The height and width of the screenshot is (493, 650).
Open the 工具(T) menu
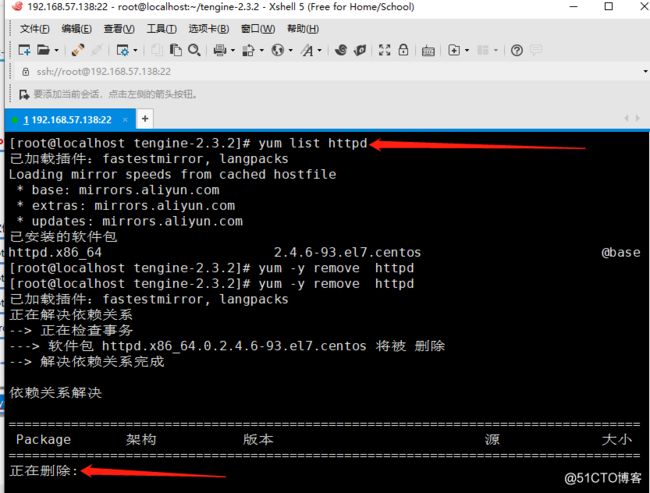(x=162, y=29)
